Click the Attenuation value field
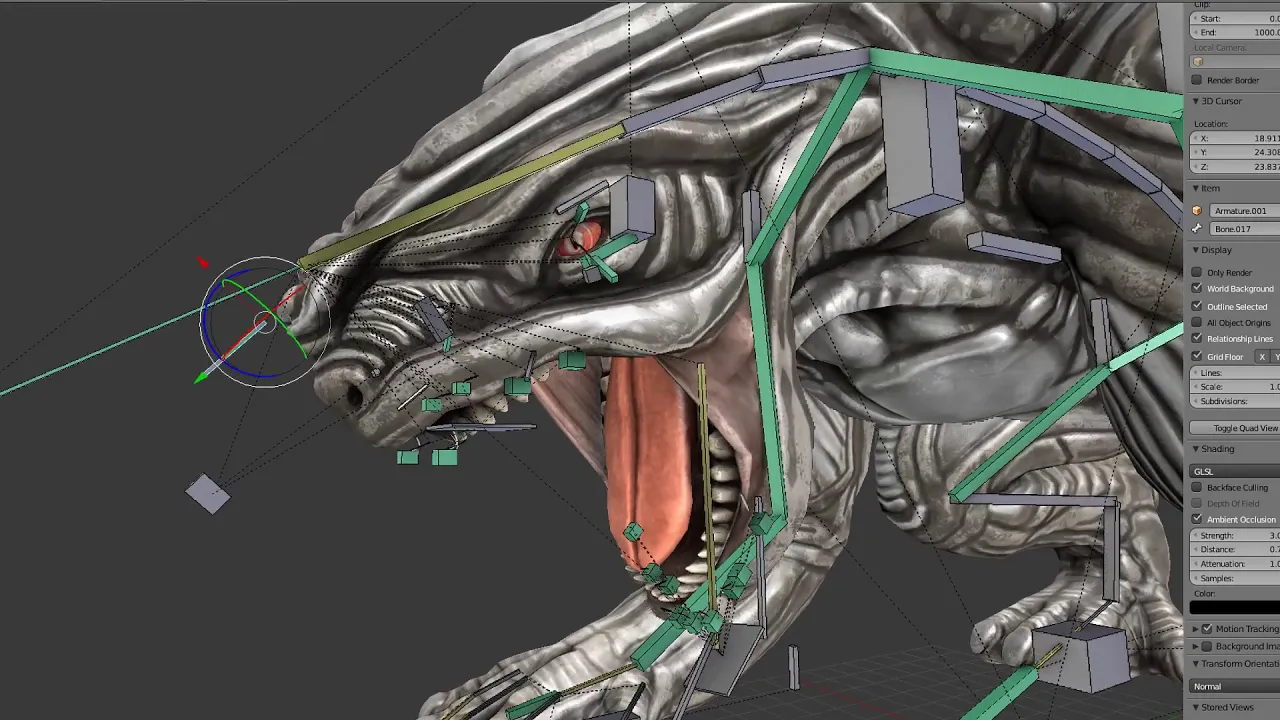The width and height of the screenshot is (1280, 720). 1235,564
